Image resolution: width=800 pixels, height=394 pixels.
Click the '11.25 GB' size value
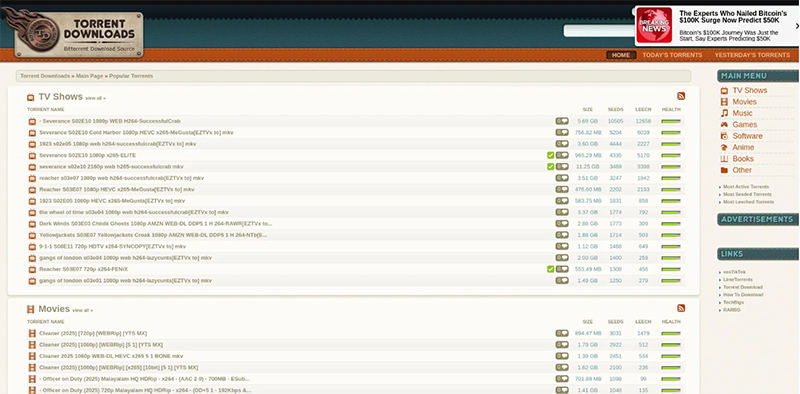click(587, 167)
